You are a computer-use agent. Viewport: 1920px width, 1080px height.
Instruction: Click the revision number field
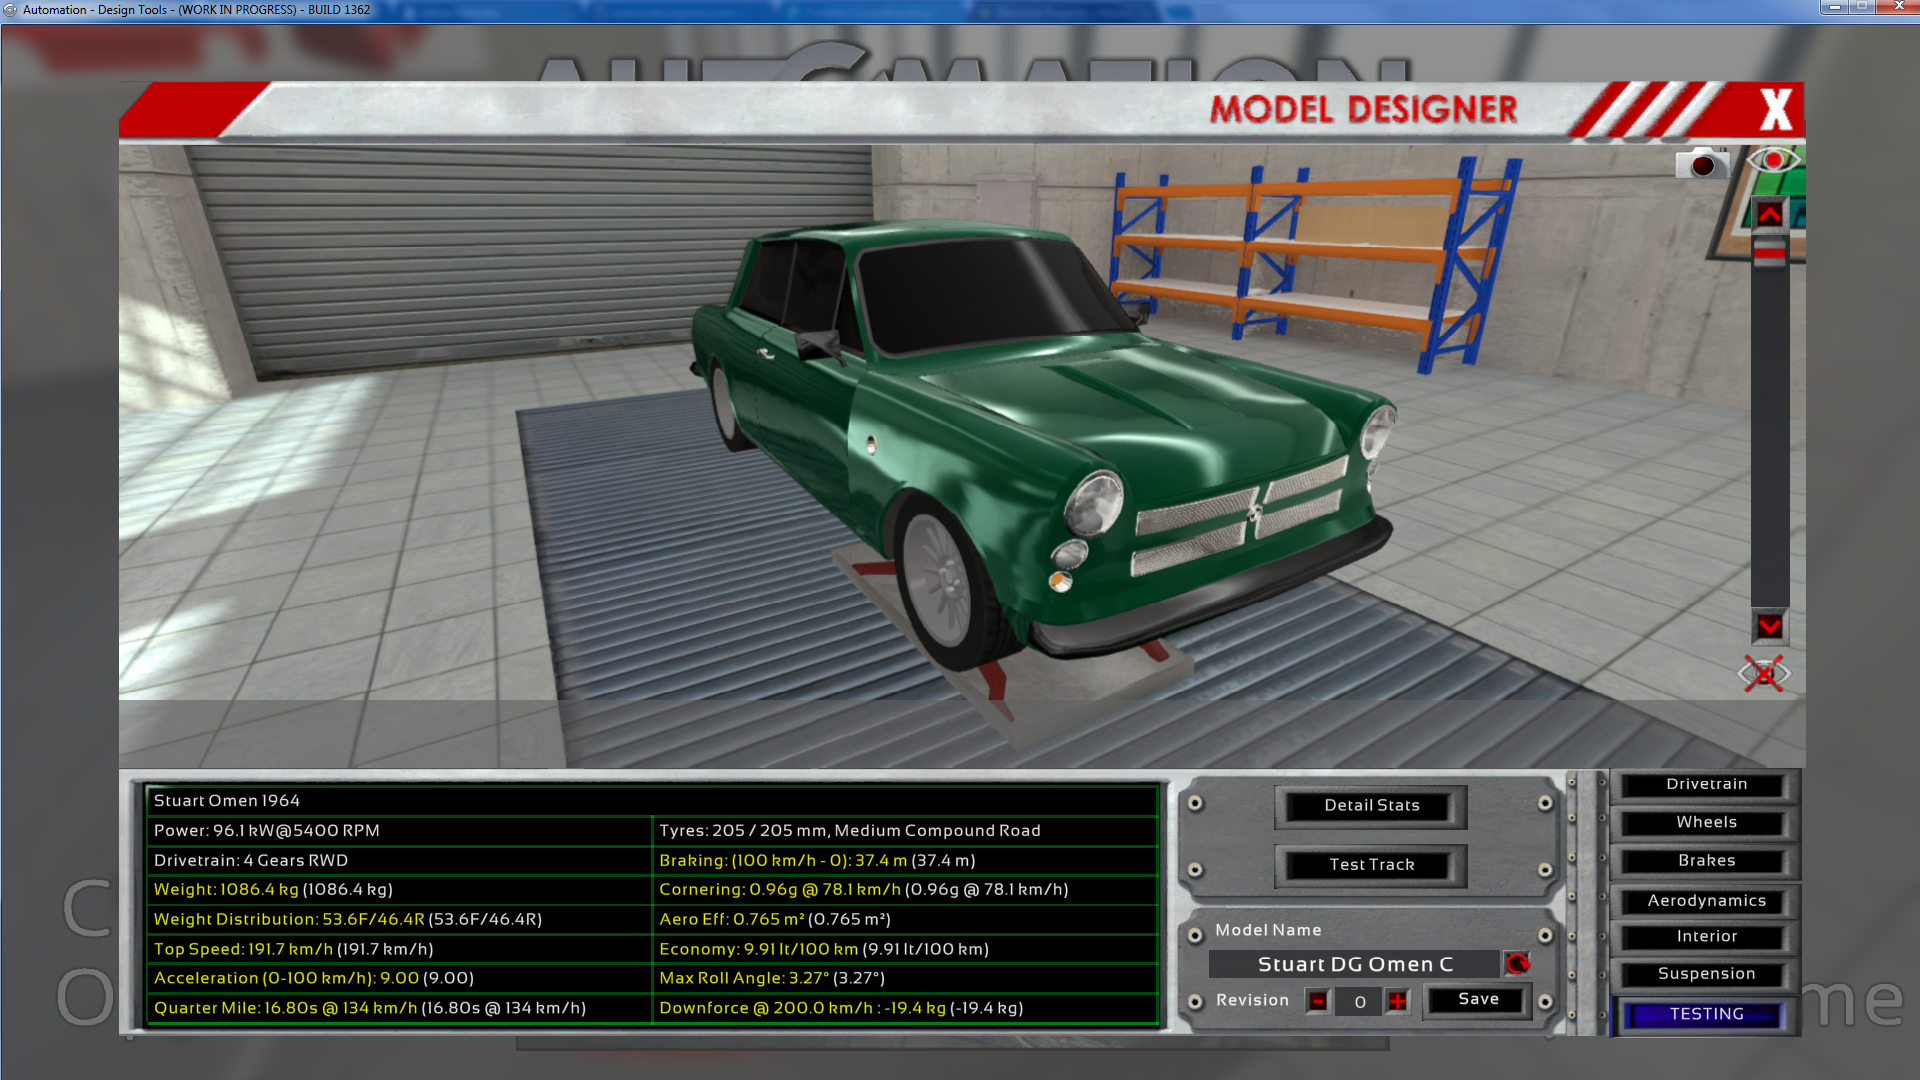pos(1359,1001)
